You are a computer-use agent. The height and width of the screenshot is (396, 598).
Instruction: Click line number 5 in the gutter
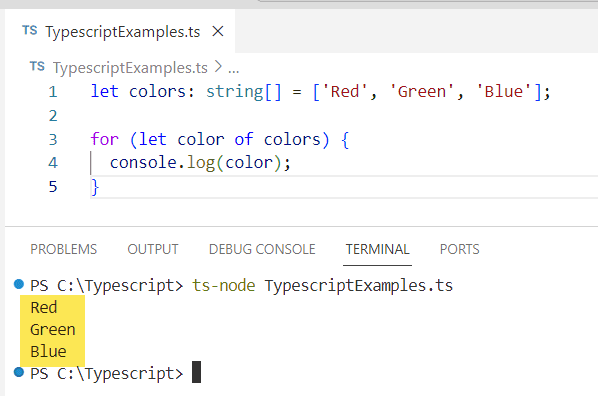[53, 187]
